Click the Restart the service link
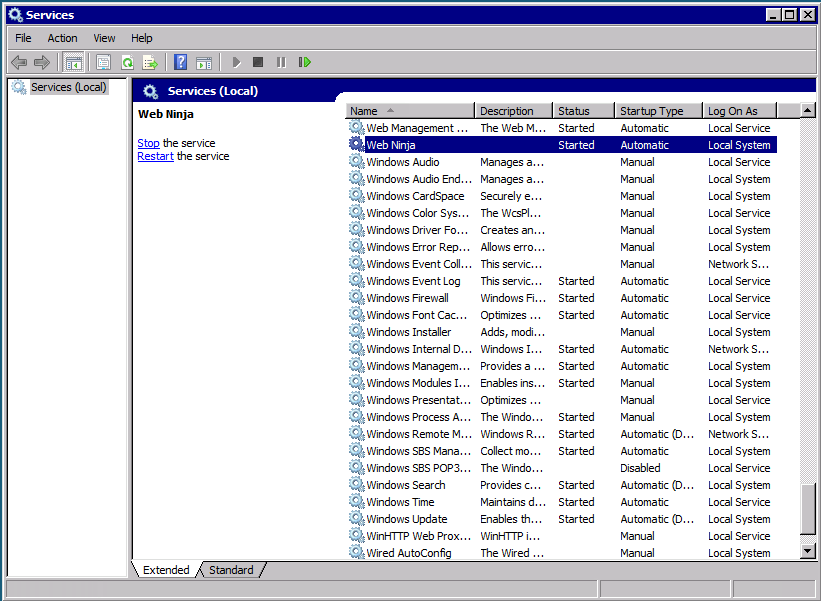This screenshot has height=601, width=821. 155,156
